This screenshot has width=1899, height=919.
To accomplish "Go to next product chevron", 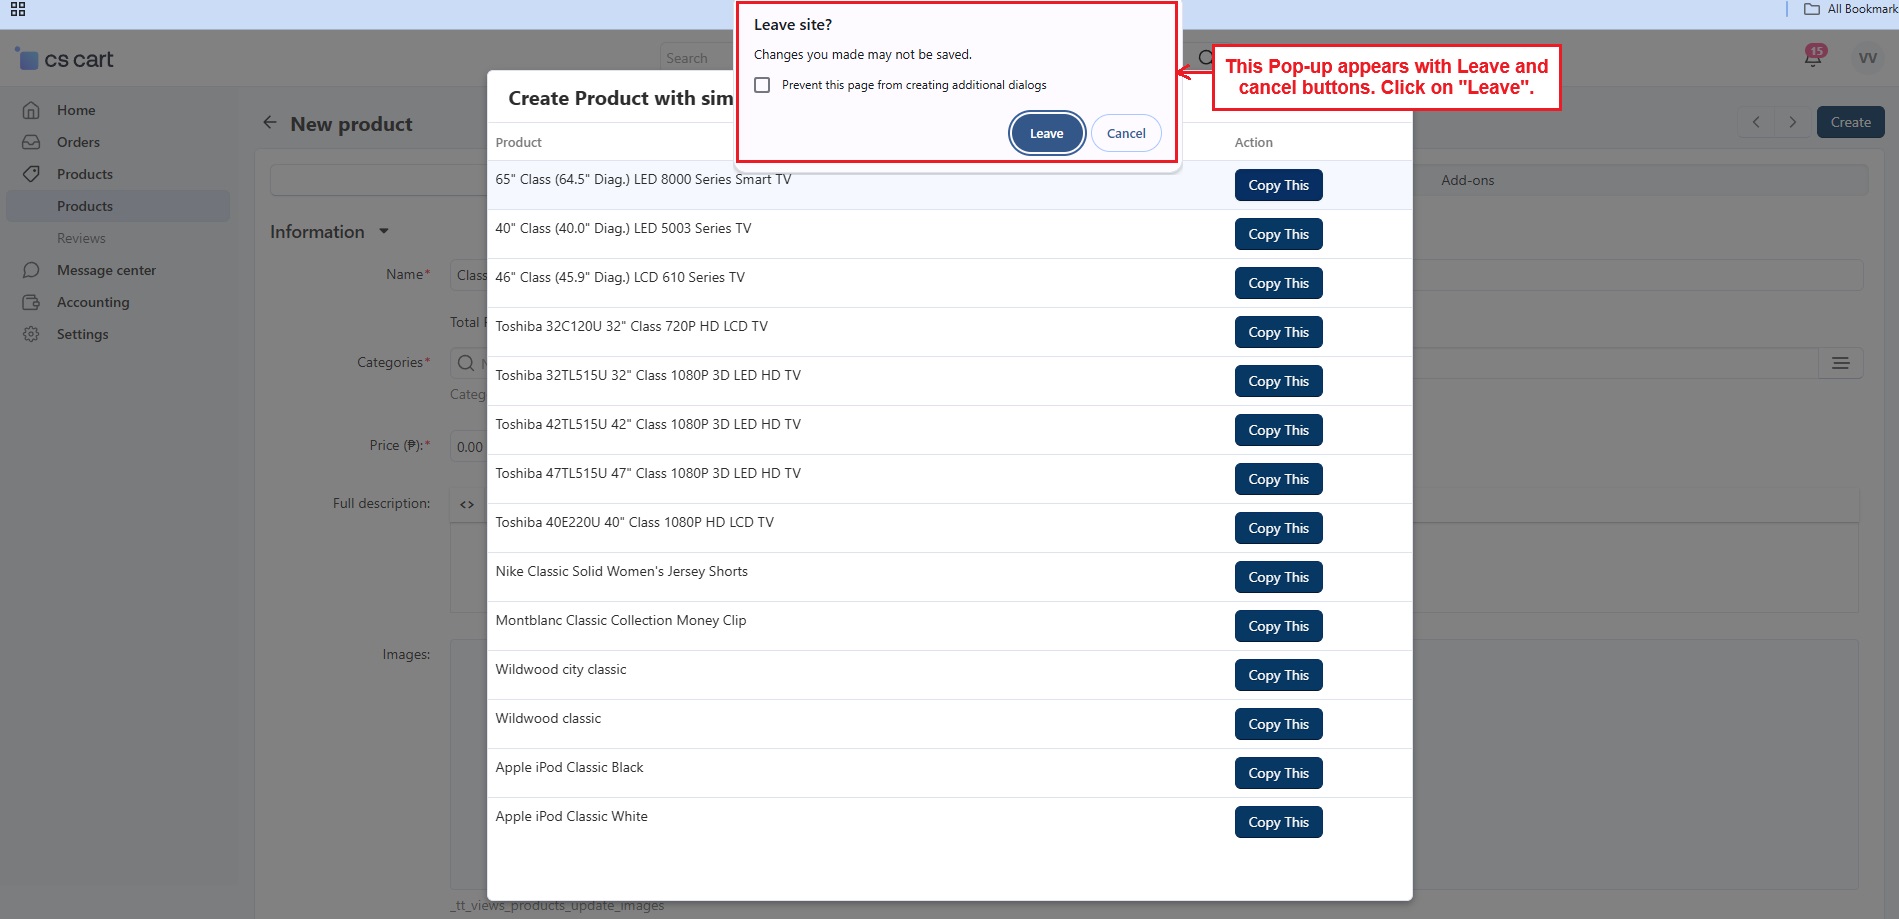I will pos(1792,122).
